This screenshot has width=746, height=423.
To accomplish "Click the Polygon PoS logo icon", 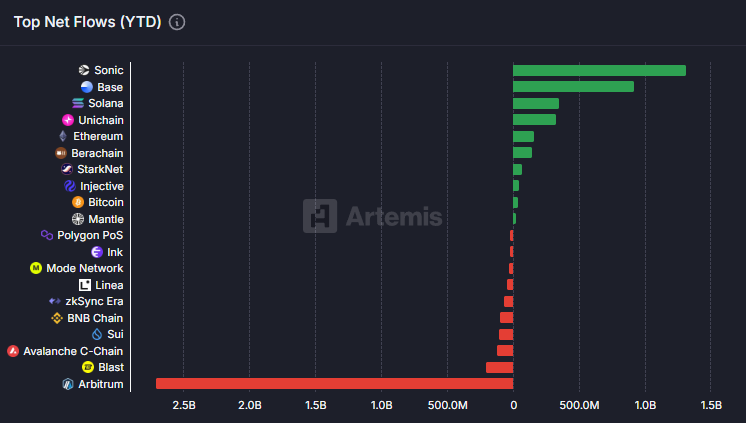I will click(47, 235).
